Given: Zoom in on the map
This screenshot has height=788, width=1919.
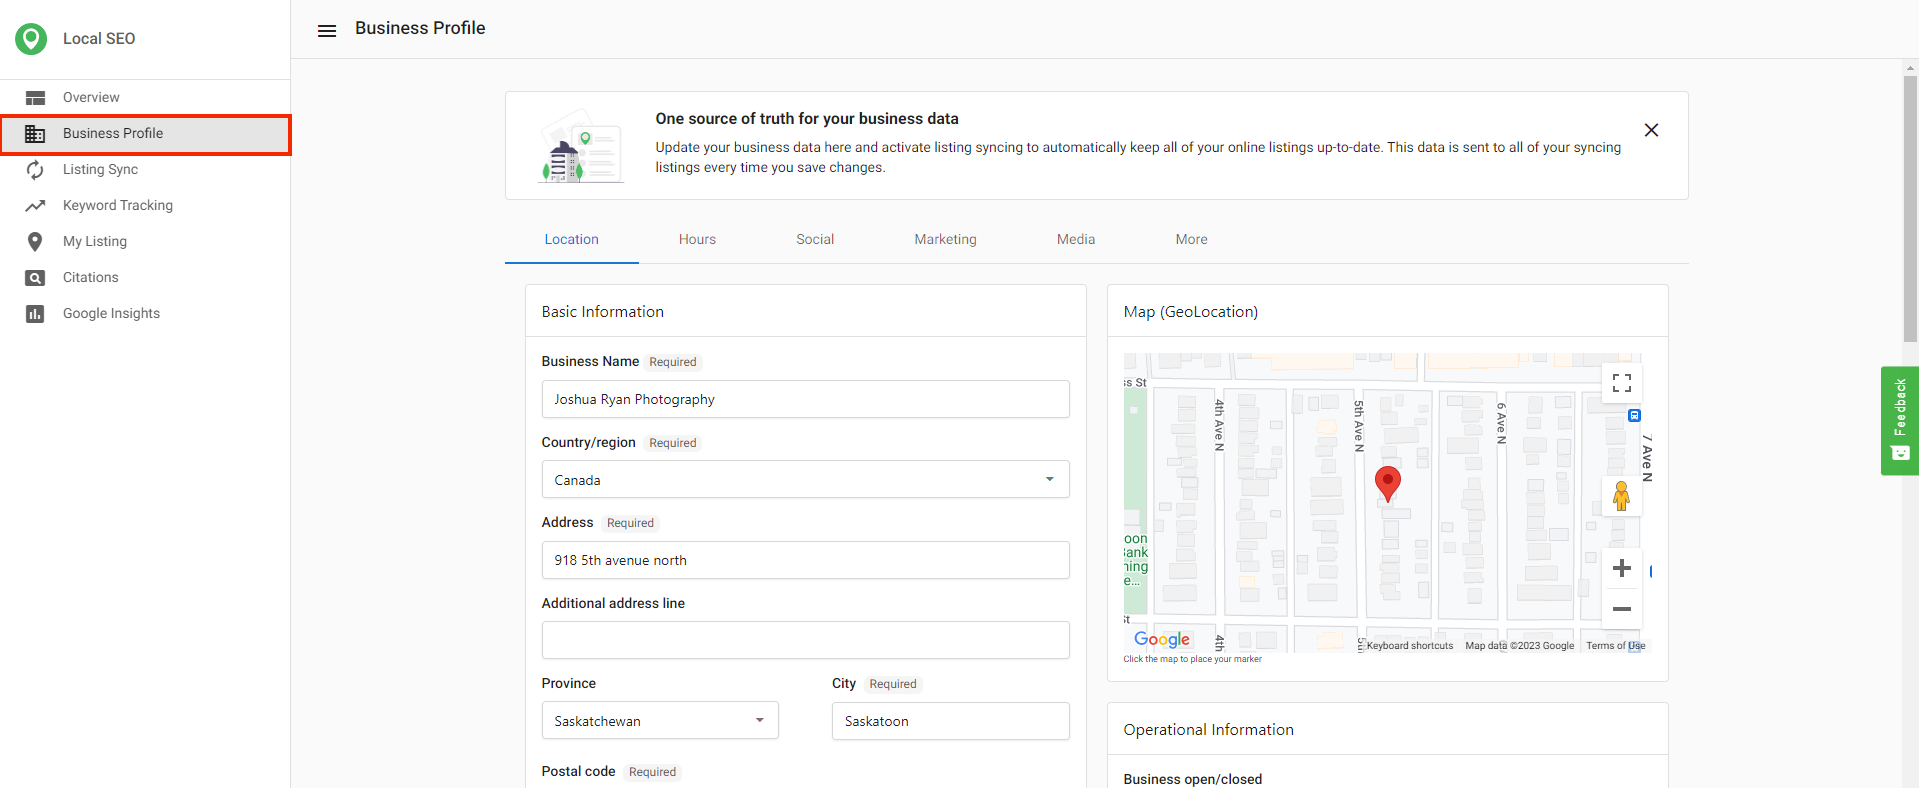Looking at the screenshot, I should click(1621, 569).
